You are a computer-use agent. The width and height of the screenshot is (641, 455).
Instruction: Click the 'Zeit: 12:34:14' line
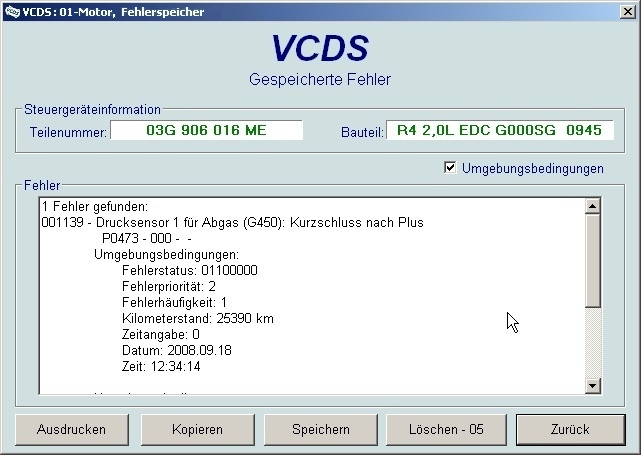point(161,366)
